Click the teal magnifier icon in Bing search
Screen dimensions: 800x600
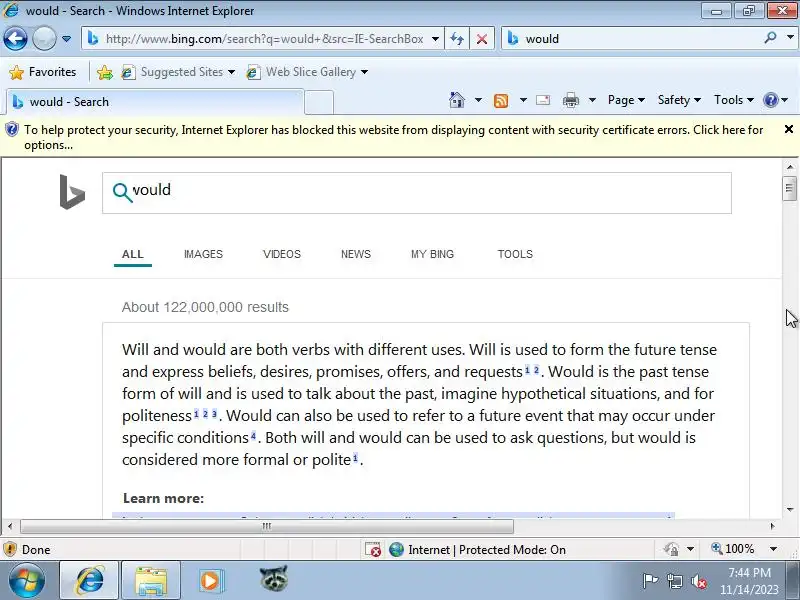click(122, 192)
